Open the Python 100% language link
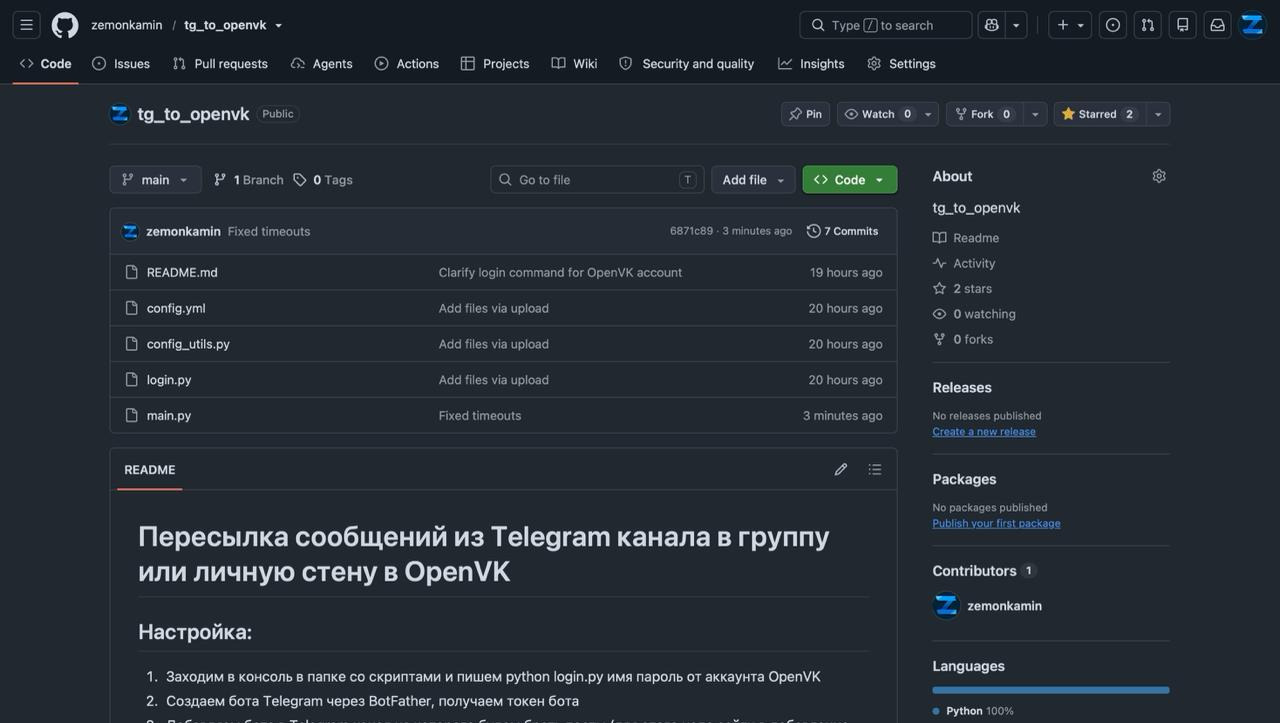 pyautogui.click(x=973, y=711)
